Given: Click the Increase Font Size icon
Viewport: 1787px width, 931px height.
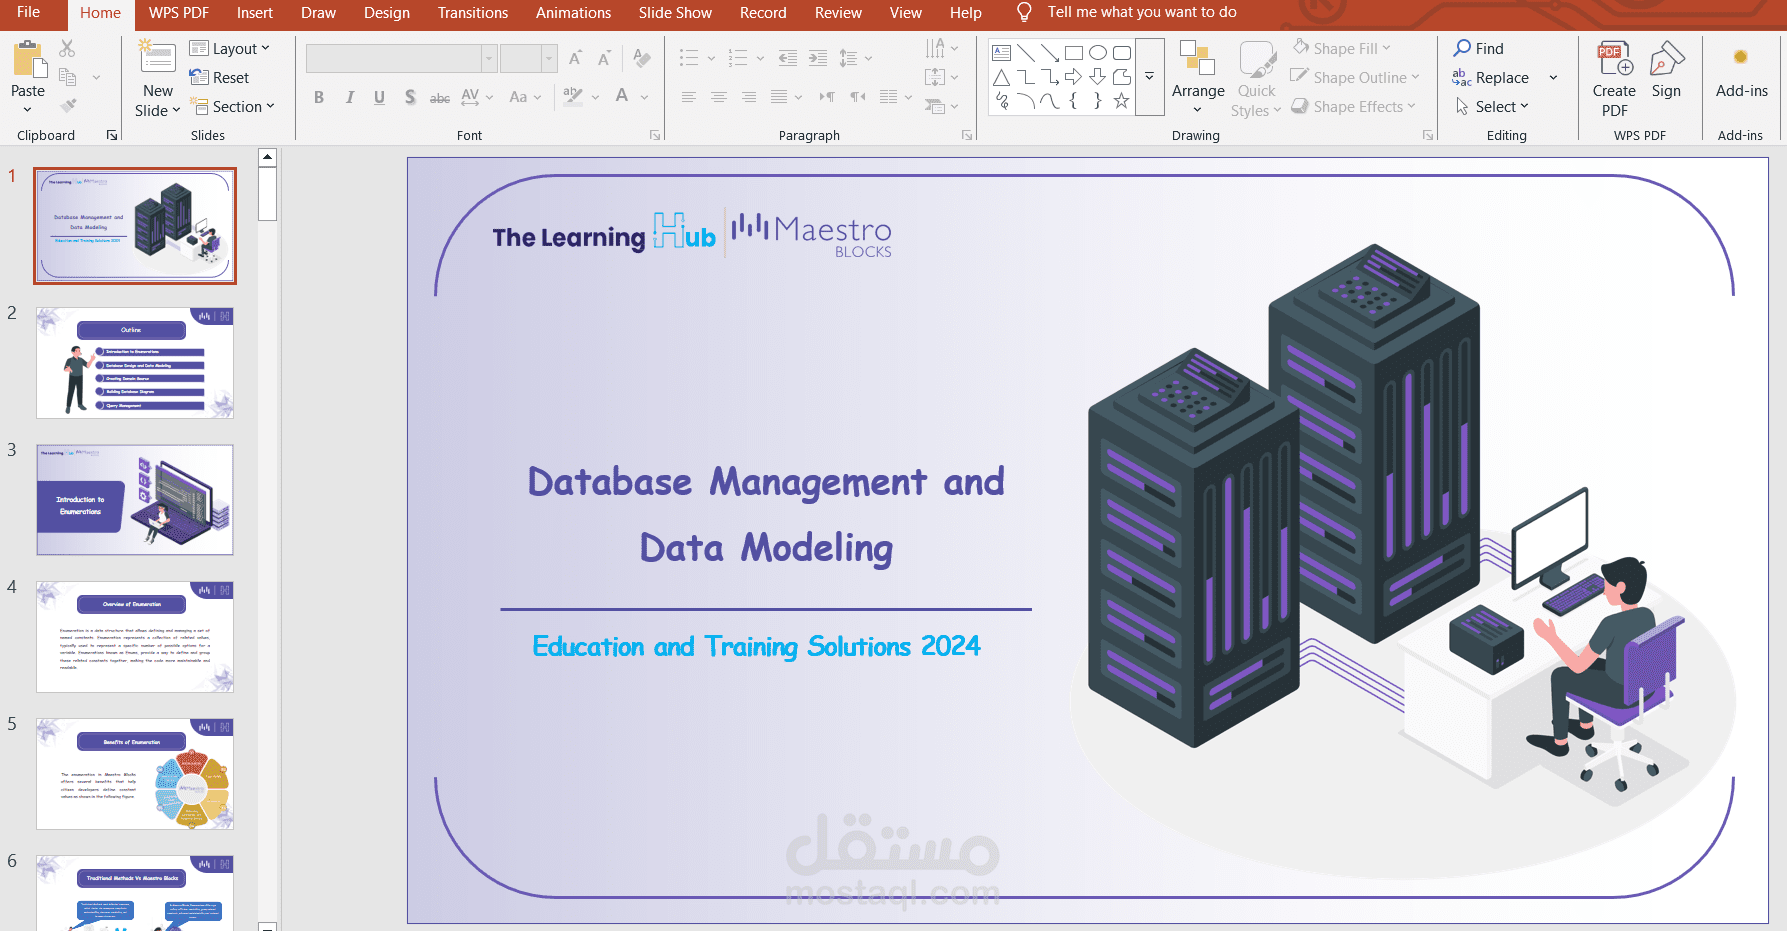Looking at the screenshot, I should pos(575,58).
